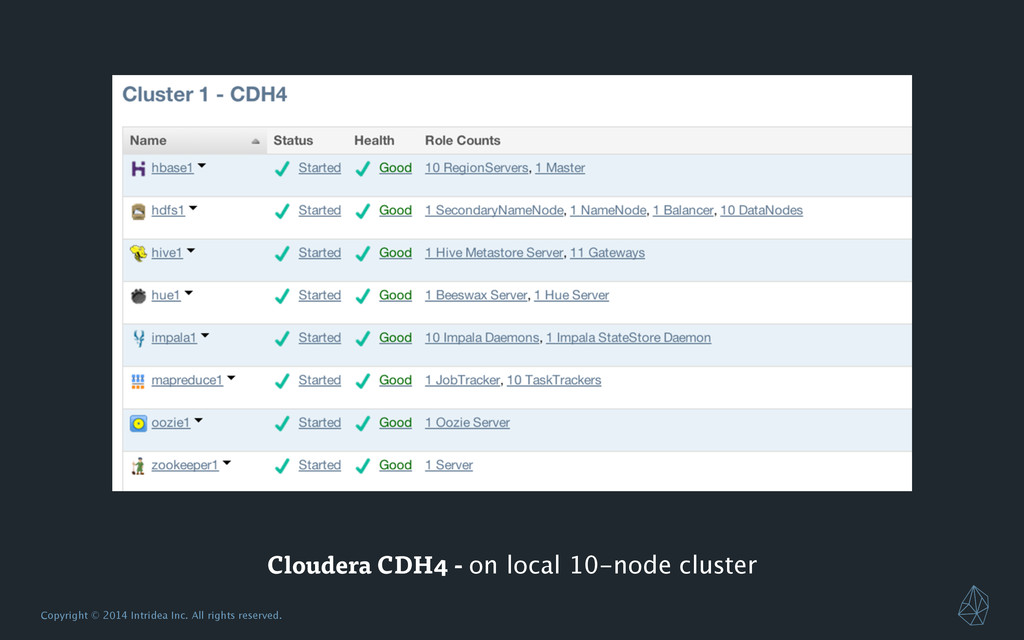Screen dimensions: 1024x640
Task: Open the hue1 actions dropdown arrow
Action: point(189,293)
